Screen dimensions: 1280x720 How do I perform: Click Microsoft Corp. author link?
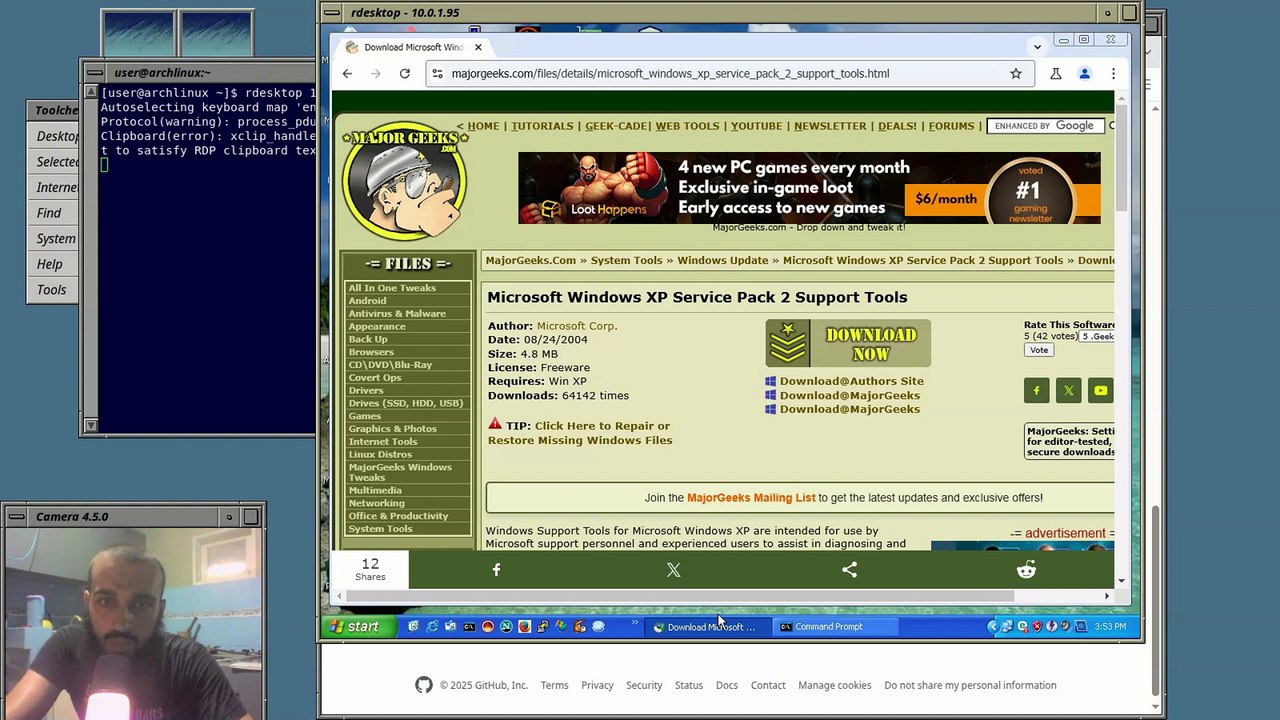click(577, 326)
